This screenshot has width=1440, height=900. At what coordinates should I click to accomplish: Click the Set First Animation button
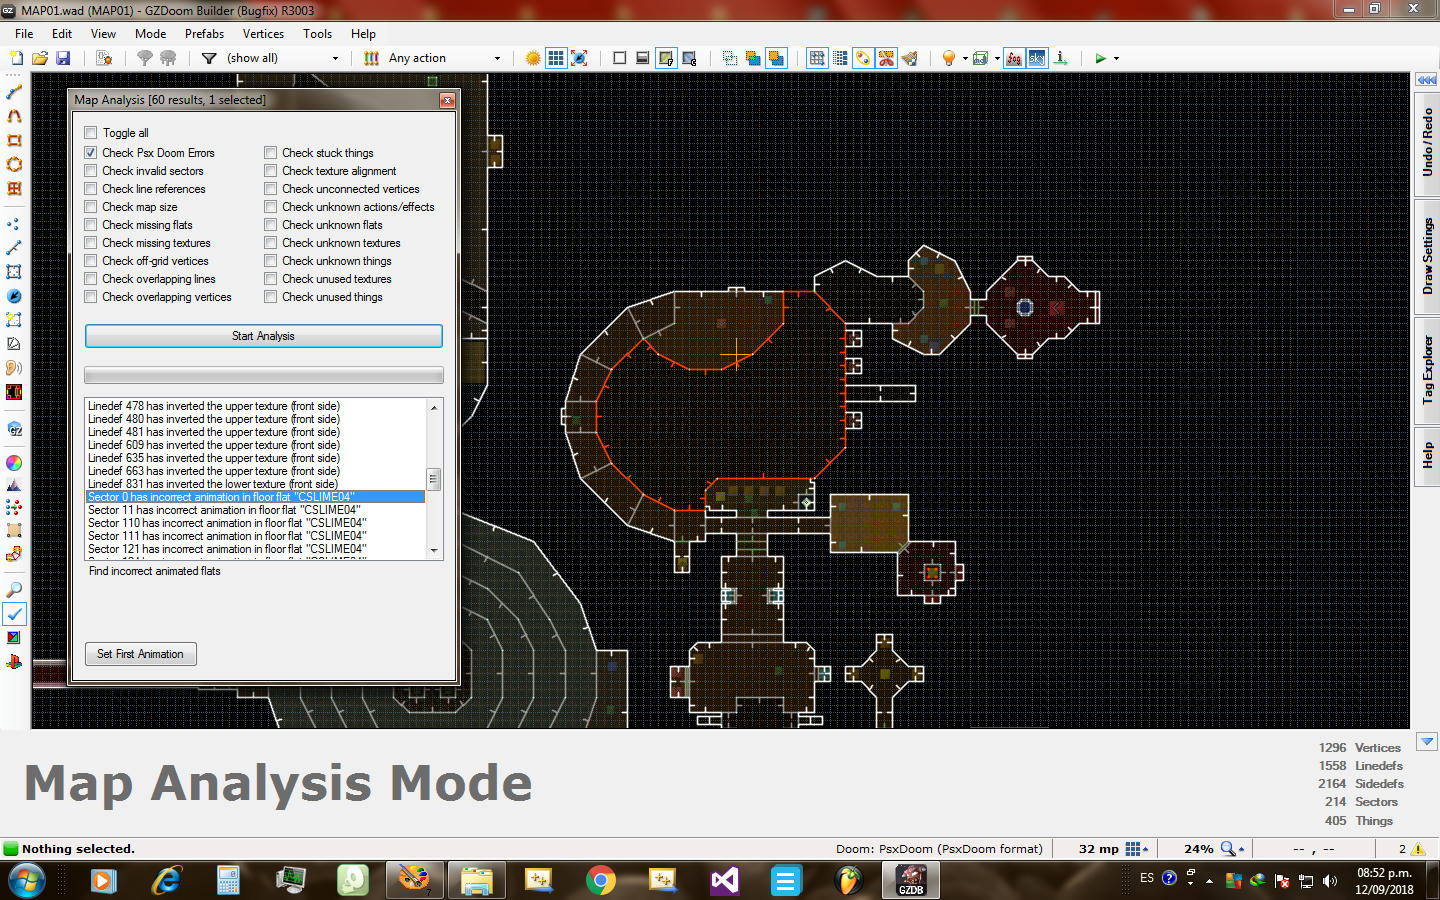coord(140,654)
